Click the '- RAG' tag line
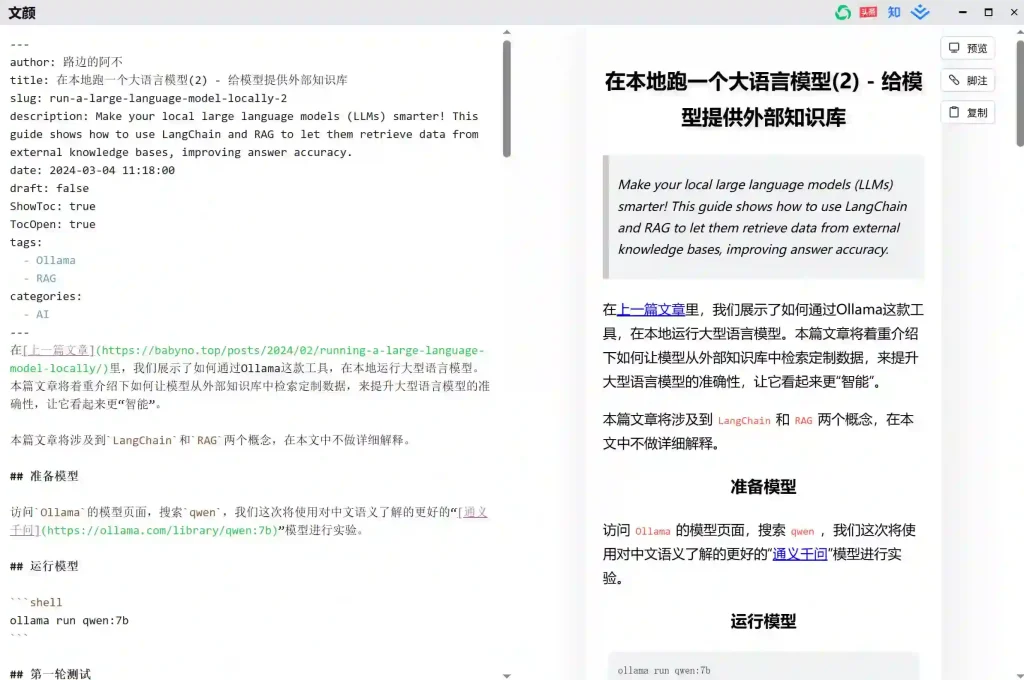The width and height of the screenshot is (1024, 680). (39, 278)
